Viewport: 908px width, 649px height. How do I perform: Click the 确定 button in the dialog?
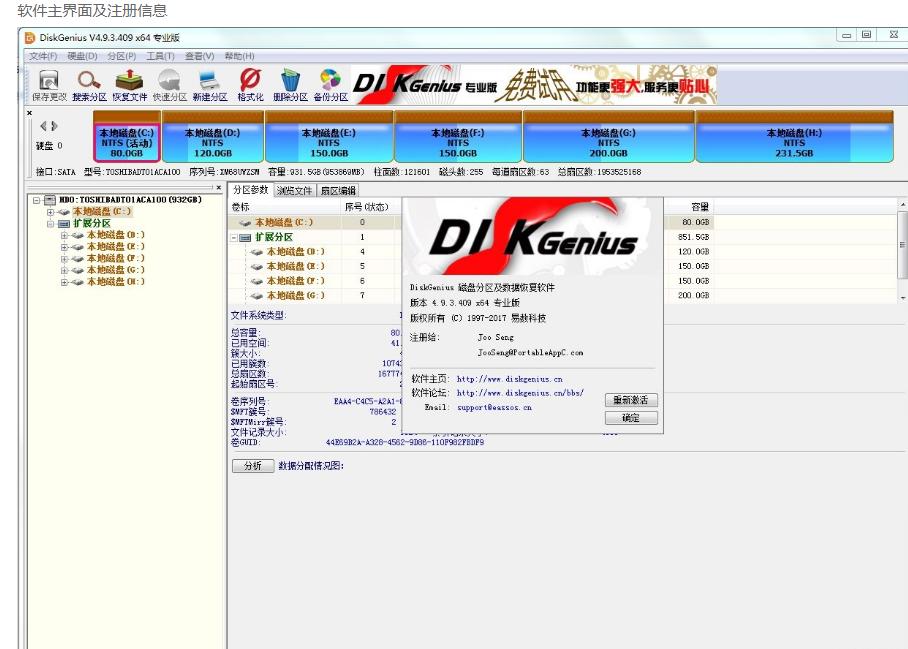pyautogui.click(x=633, y=417)
